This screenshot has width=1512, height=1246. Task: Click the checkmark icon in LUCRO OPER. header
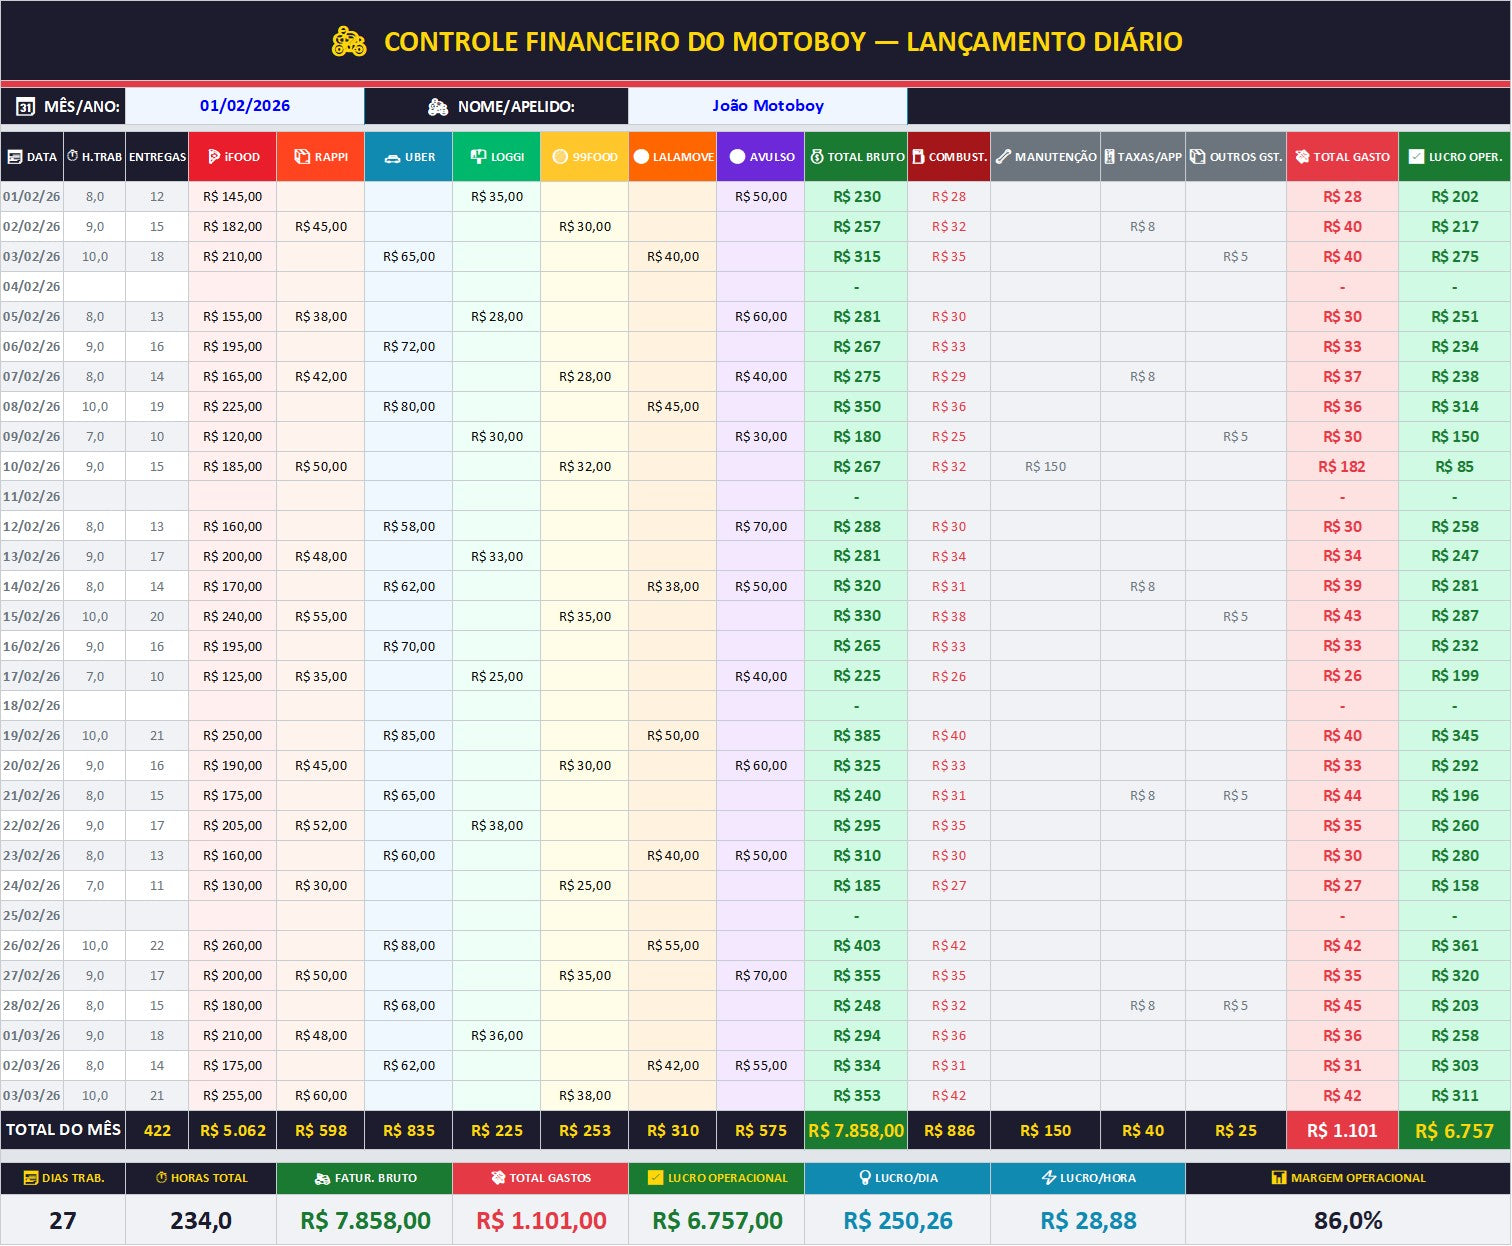(1416, 157)
